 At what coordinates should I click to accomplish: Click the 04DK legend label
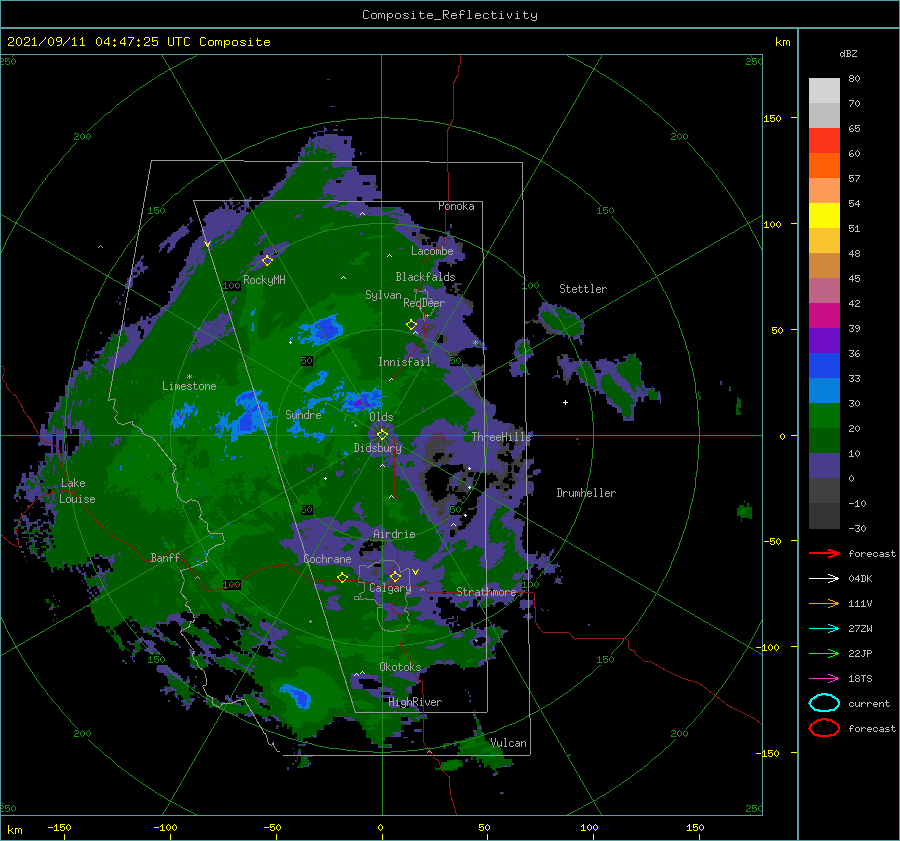point(860,579)
